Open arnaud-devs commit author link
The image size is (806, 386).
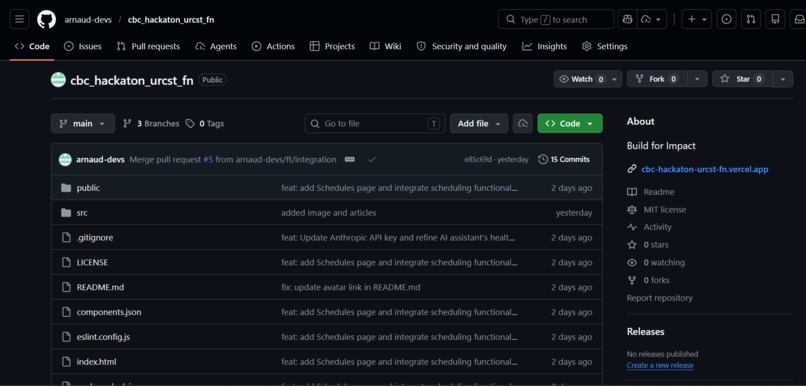point(100,159)
